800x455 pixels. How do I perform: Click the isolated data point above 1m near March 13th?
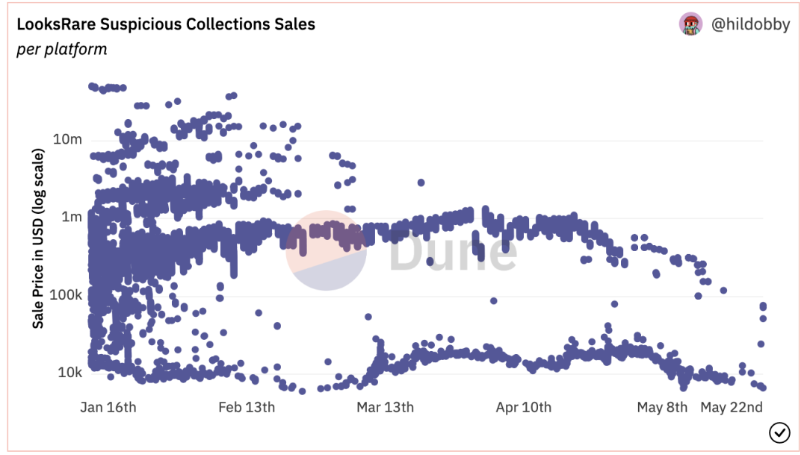tap(421, 183)
